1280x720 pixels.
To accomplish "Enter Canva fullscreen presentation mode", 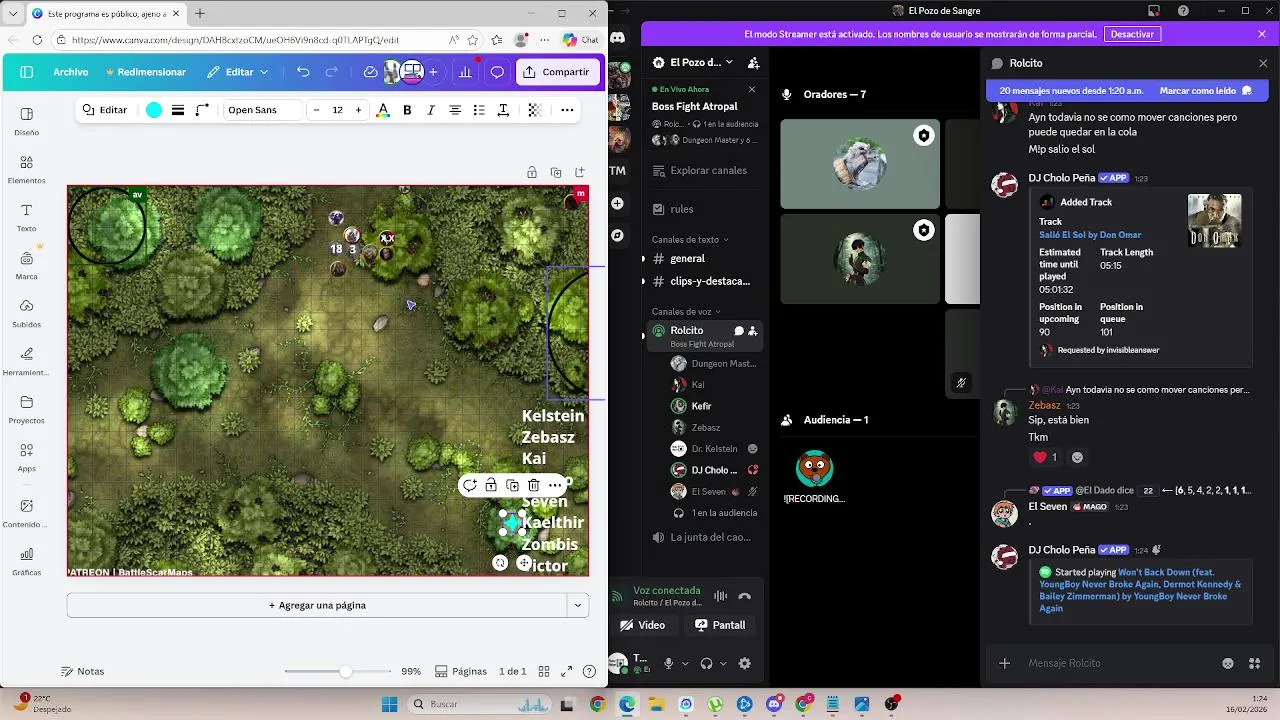I will [566, 672].
